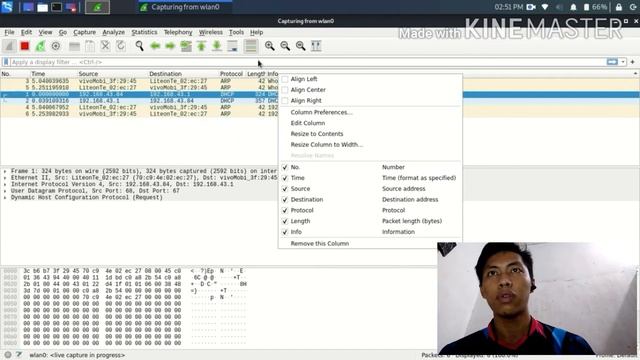Zoom in on packet text
Image resolution: width=640 pixels, height=360 pixels.
[x=269, y=46]
